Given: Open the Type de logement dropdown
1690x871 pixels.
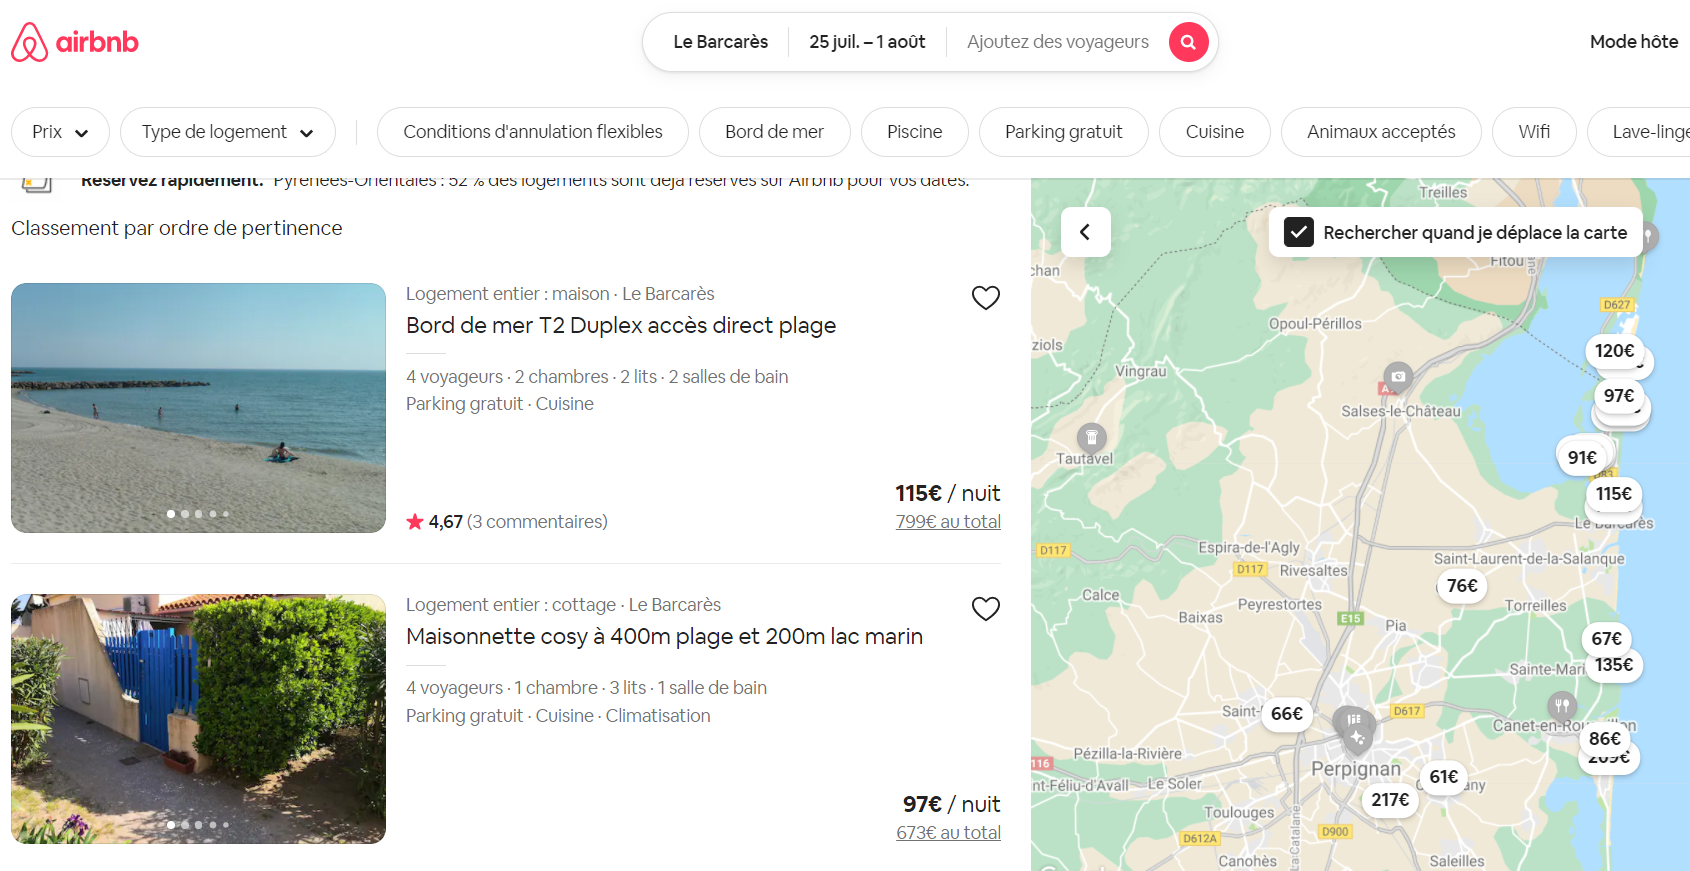Looking at the screenshot, I should point(228,132).
